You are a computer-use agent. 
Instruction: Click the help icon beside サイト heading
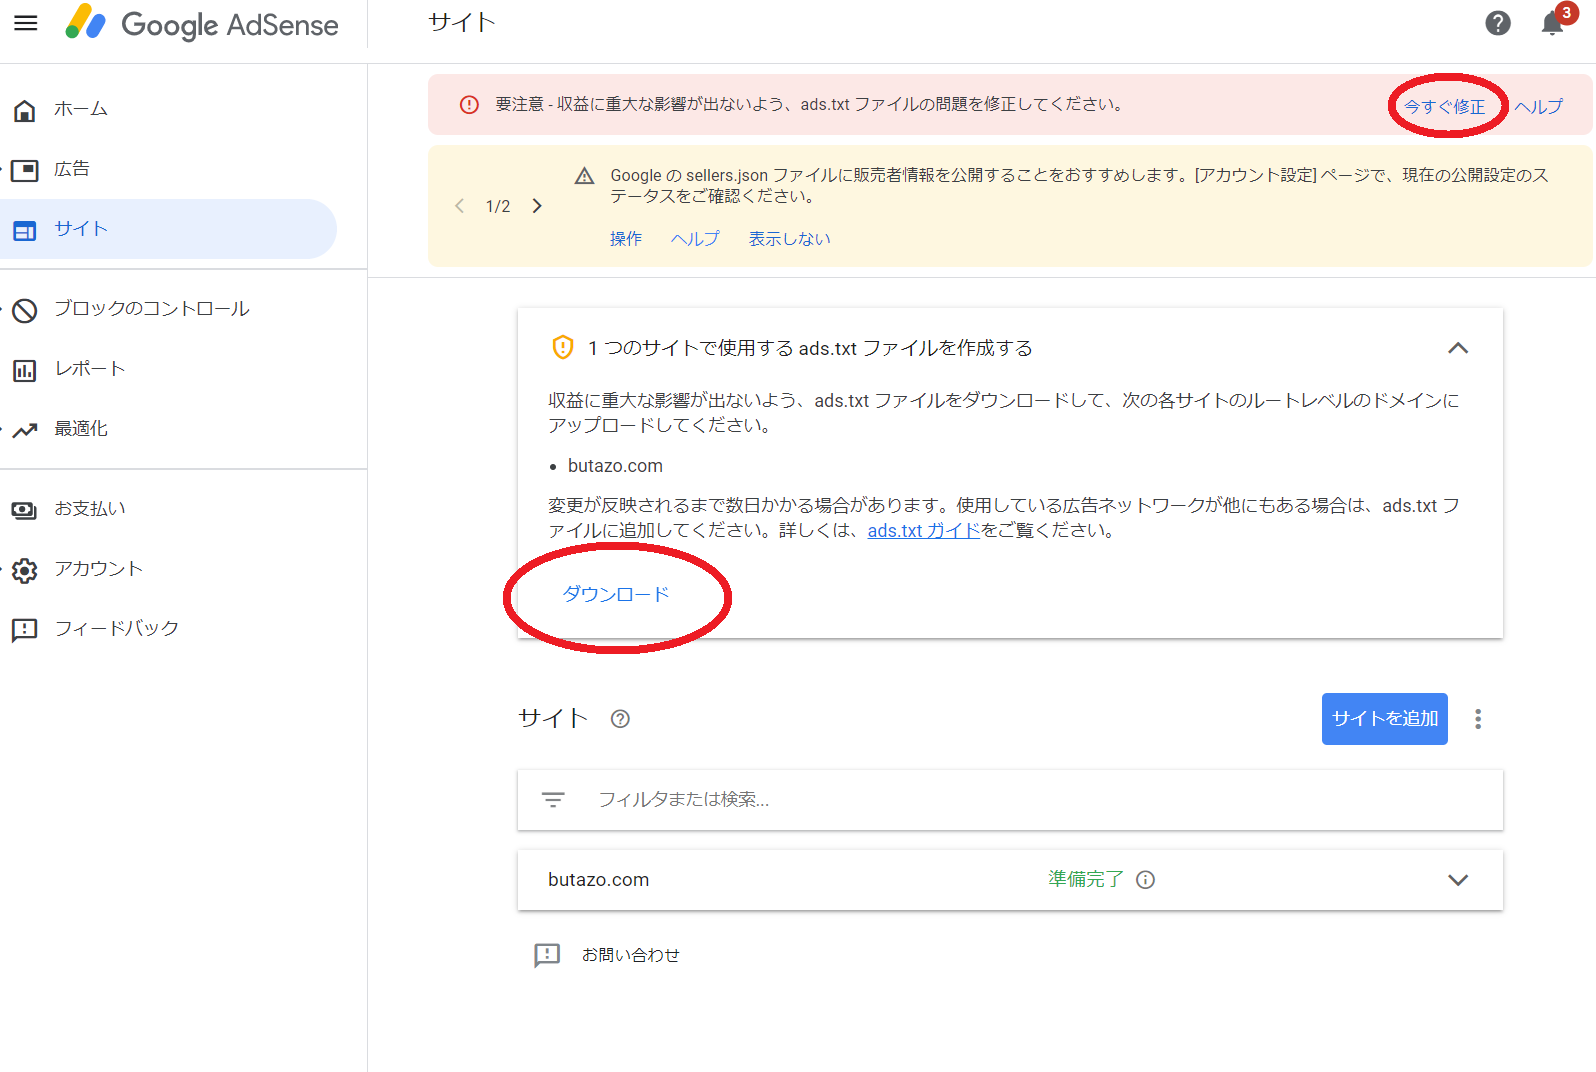tap(620, 719)
